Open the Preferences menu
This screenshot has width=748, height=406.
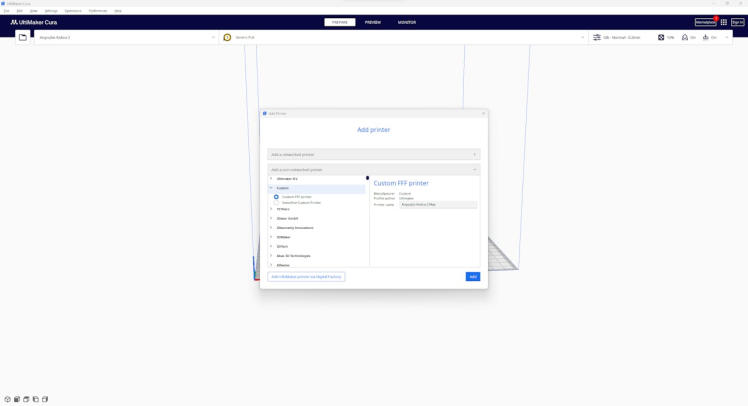pos(98,10)
